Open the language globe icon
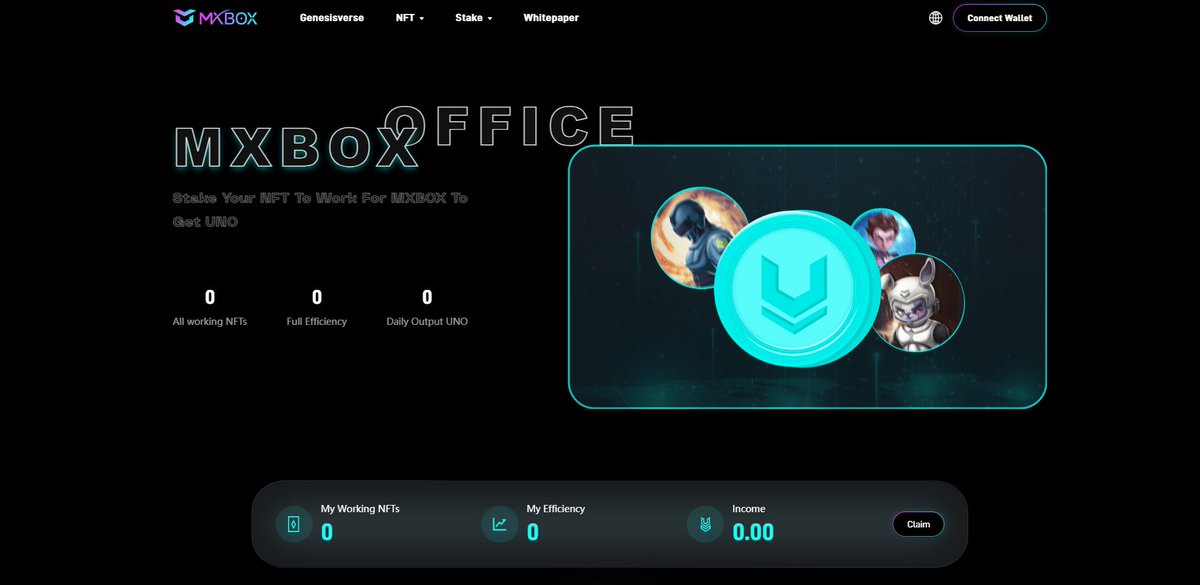The height and width of the screenshot is (585, 1200). click(x=936, y=18)
